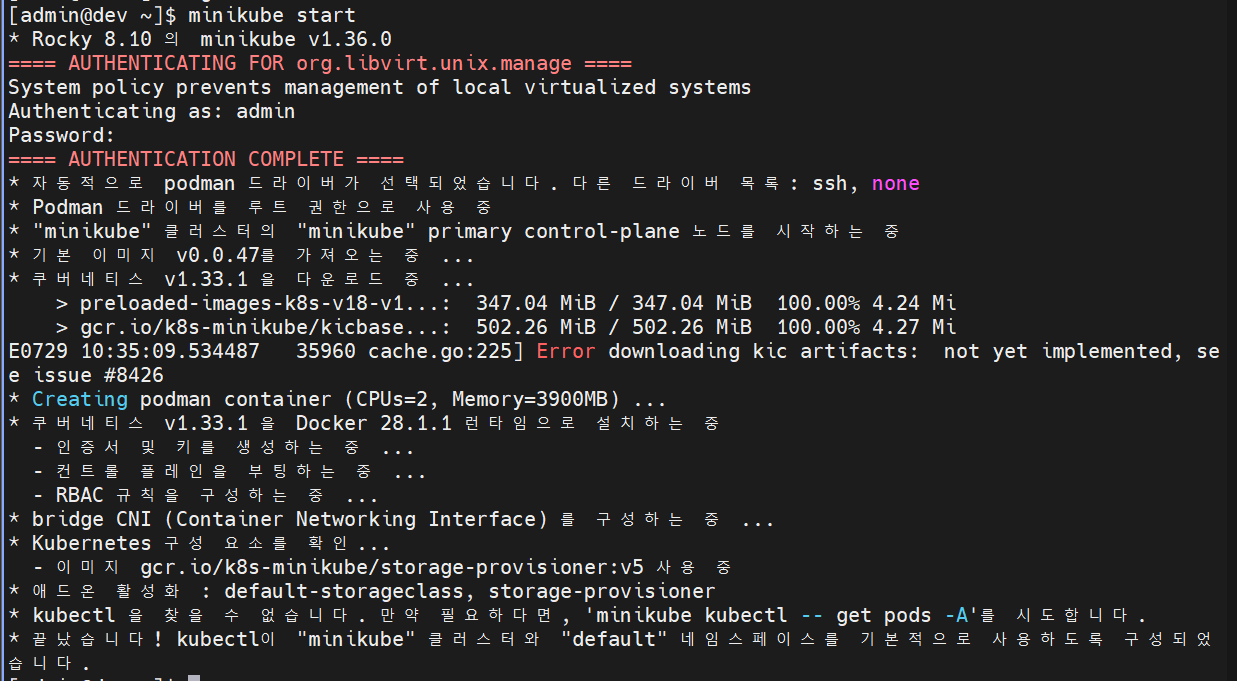Click the '[admin@dev ~]$' shell prompt
The width and height of the screenshot is (1237, 681).
point(92,15)
